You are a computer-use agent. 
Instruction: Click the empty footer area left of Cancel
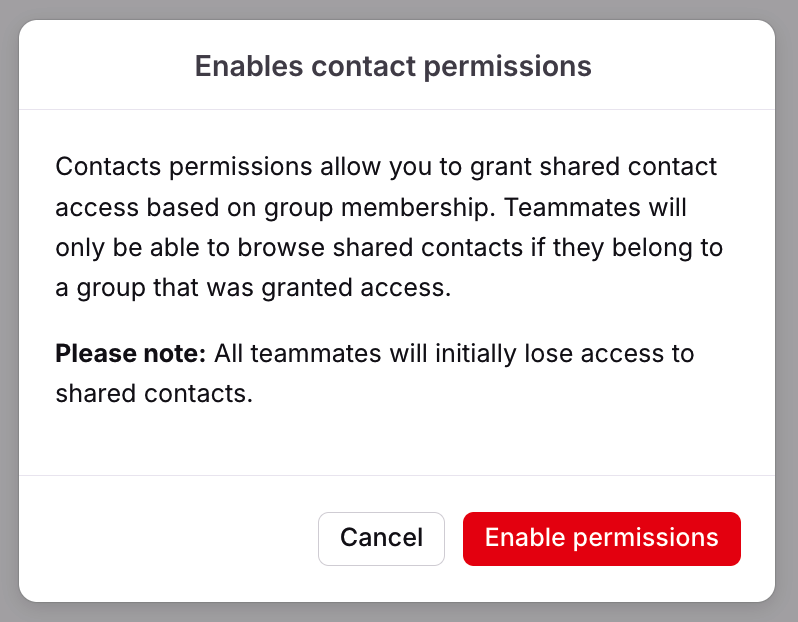170,538
